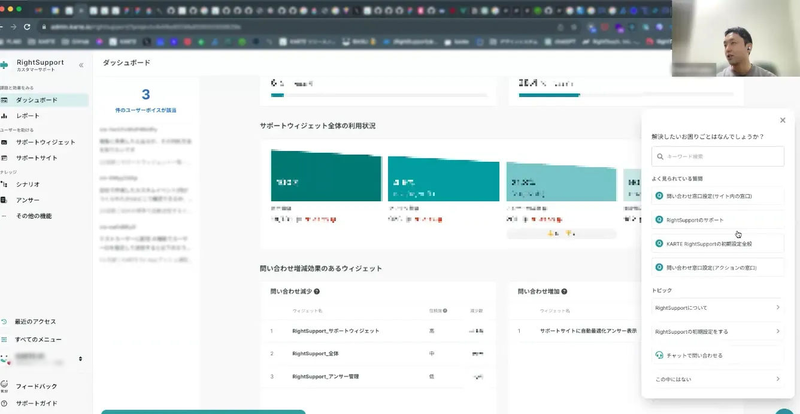Open KARTE RightSupportの初期設定全般 question
The width and height of the screenshot is (800, 414).
point(717,243)
